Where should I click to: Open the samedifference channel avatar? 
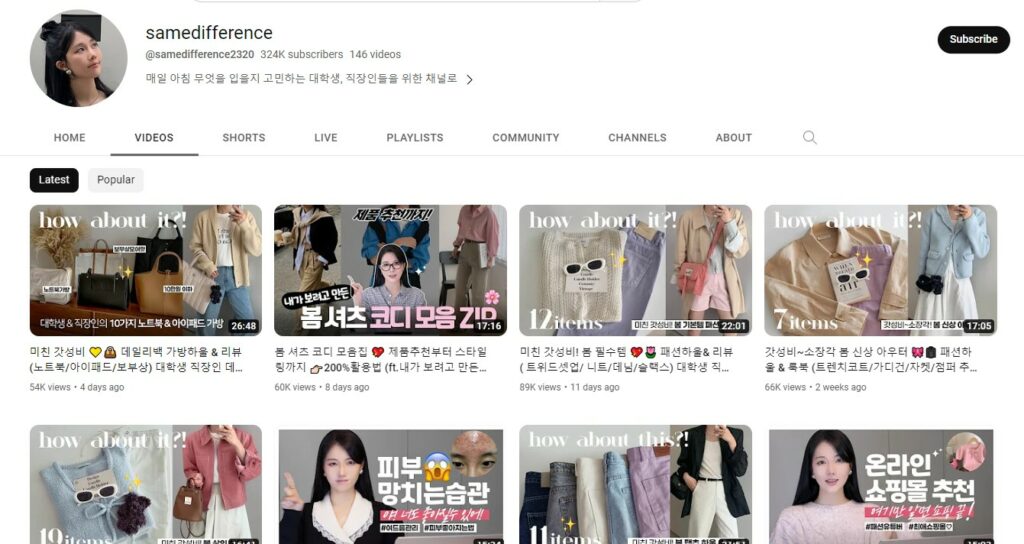pos(78,58)
